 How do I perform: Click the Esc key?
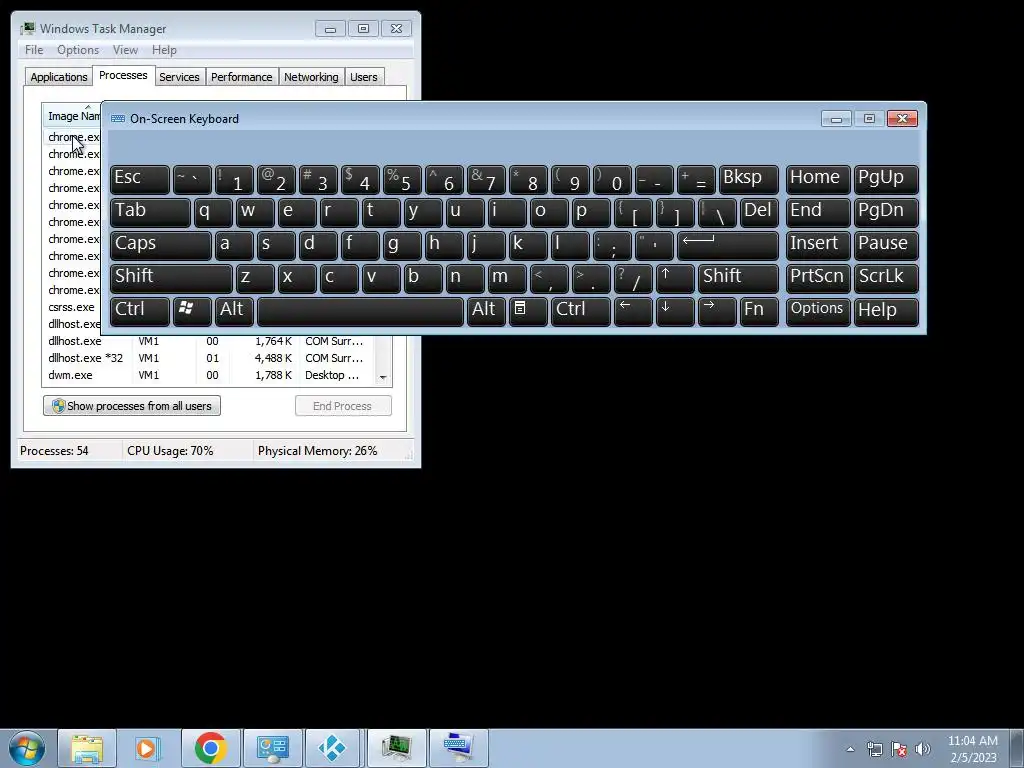pyautogui.click(x=140, y=180)
